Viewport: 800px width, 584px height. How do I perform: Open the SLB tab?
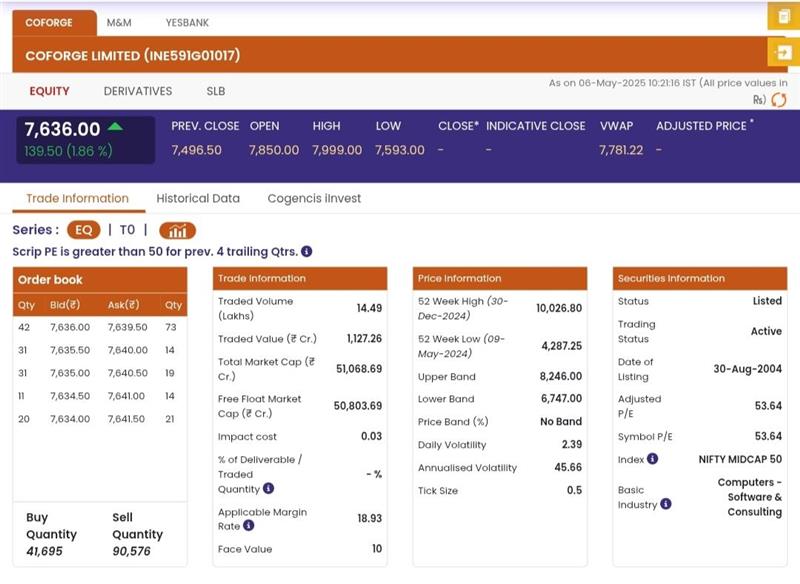[x=216, y=91]
